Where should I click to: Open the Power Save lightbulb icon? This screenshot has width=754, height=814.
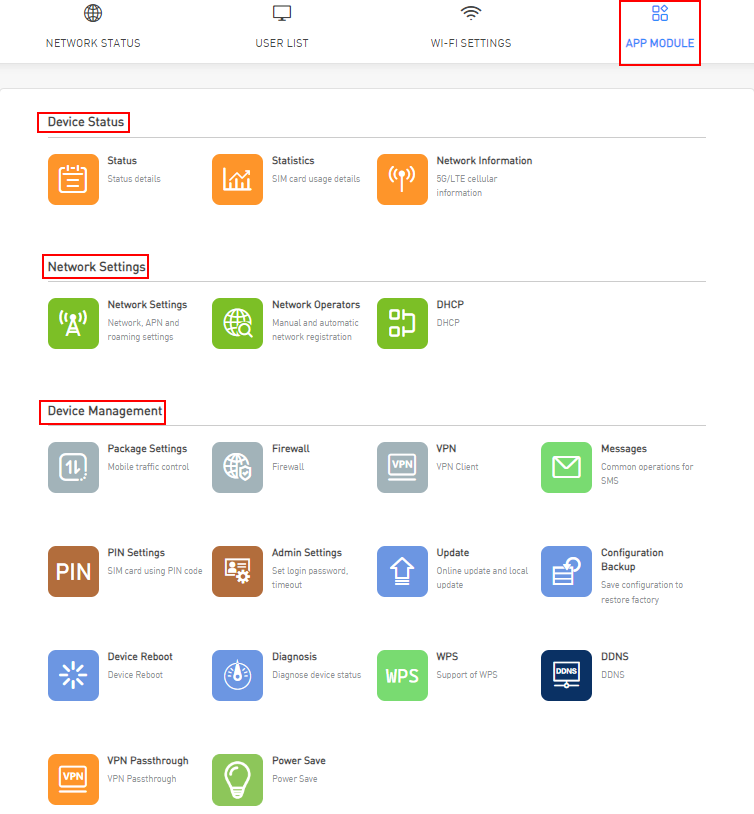click(237, 779)
